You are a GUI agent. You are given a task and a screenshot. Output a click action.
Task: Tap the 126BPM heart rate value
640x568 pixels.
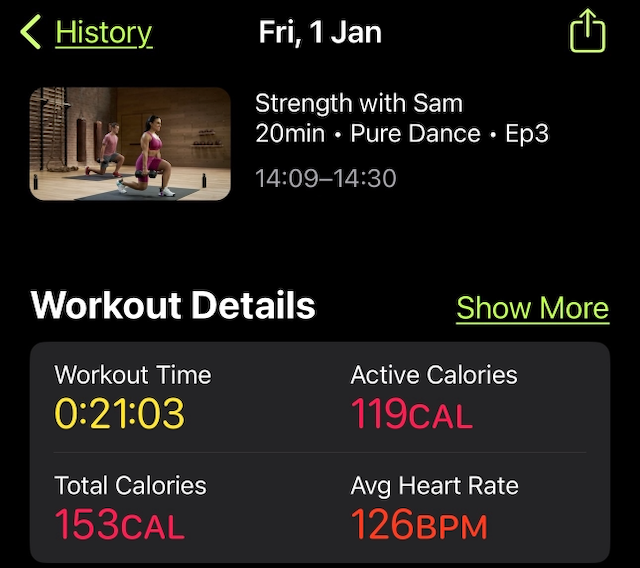coord(419,524)
